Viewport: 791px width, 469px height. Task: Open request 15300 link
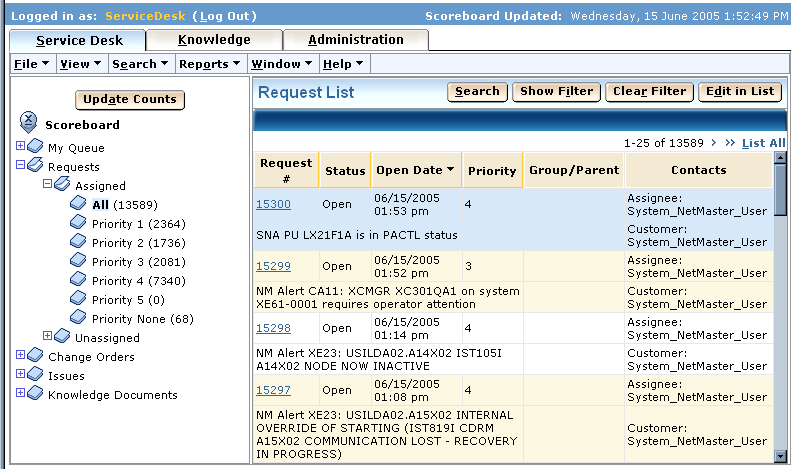[273, 204]
